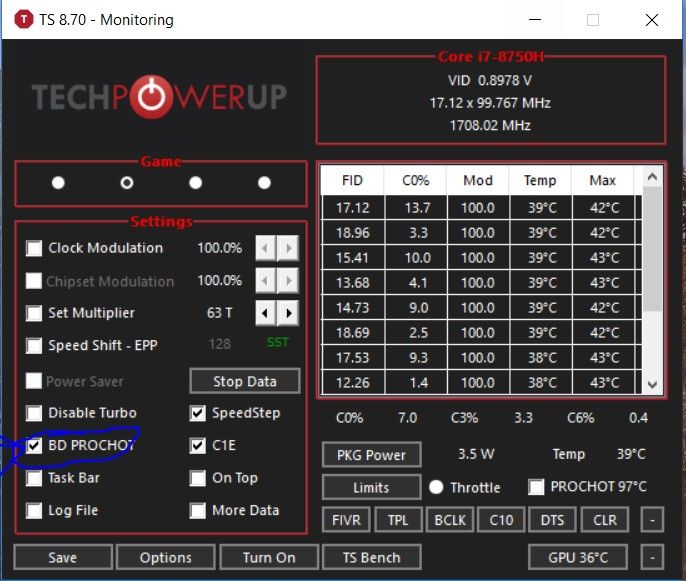Select the first Game profile radio button
This screenshot has width=686, height=581.
(58, 182)
